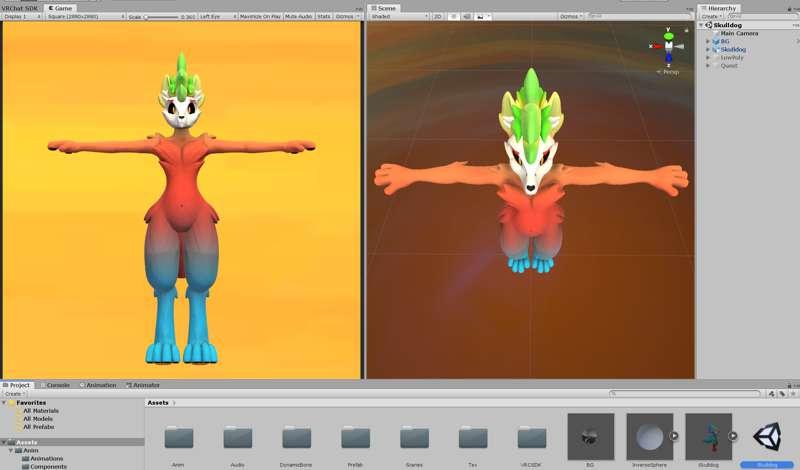Toggle Maximize On Play
The width and height of the screenshot is (800, 470).
pyautogui.click(x=260, y=16)
